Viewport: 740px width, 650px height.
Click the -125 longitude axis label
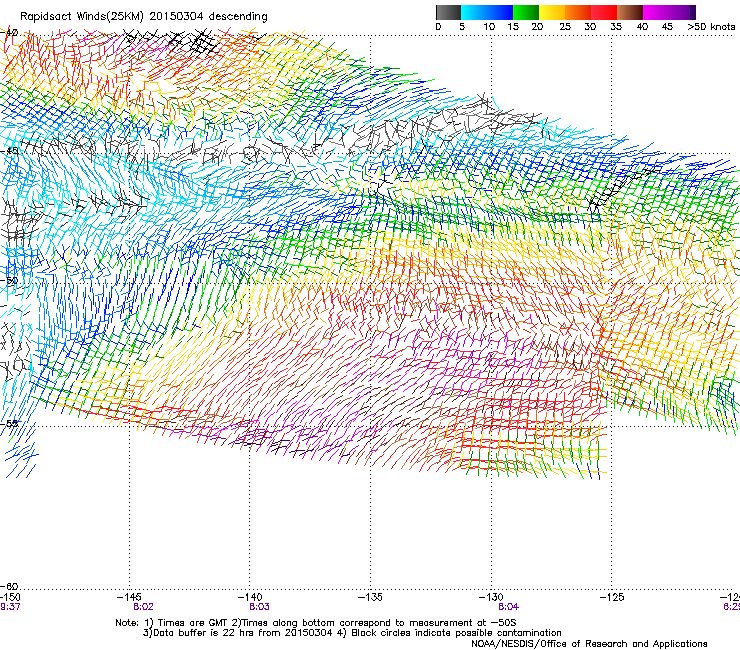point(611,597)
